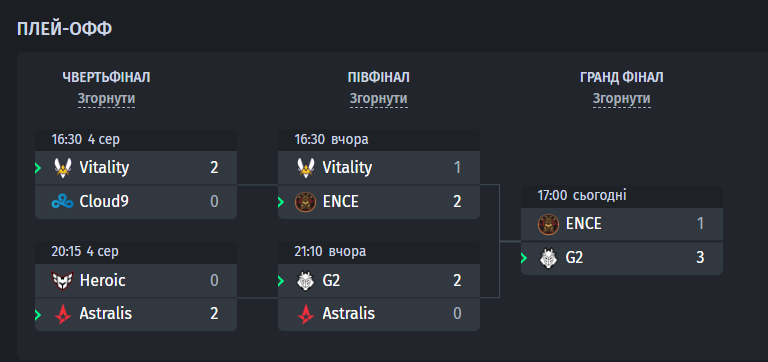This screenshot has height=362, width=768.
Task: Click Astralis logo in the quarterfinal match
Action: coord(63,314)
